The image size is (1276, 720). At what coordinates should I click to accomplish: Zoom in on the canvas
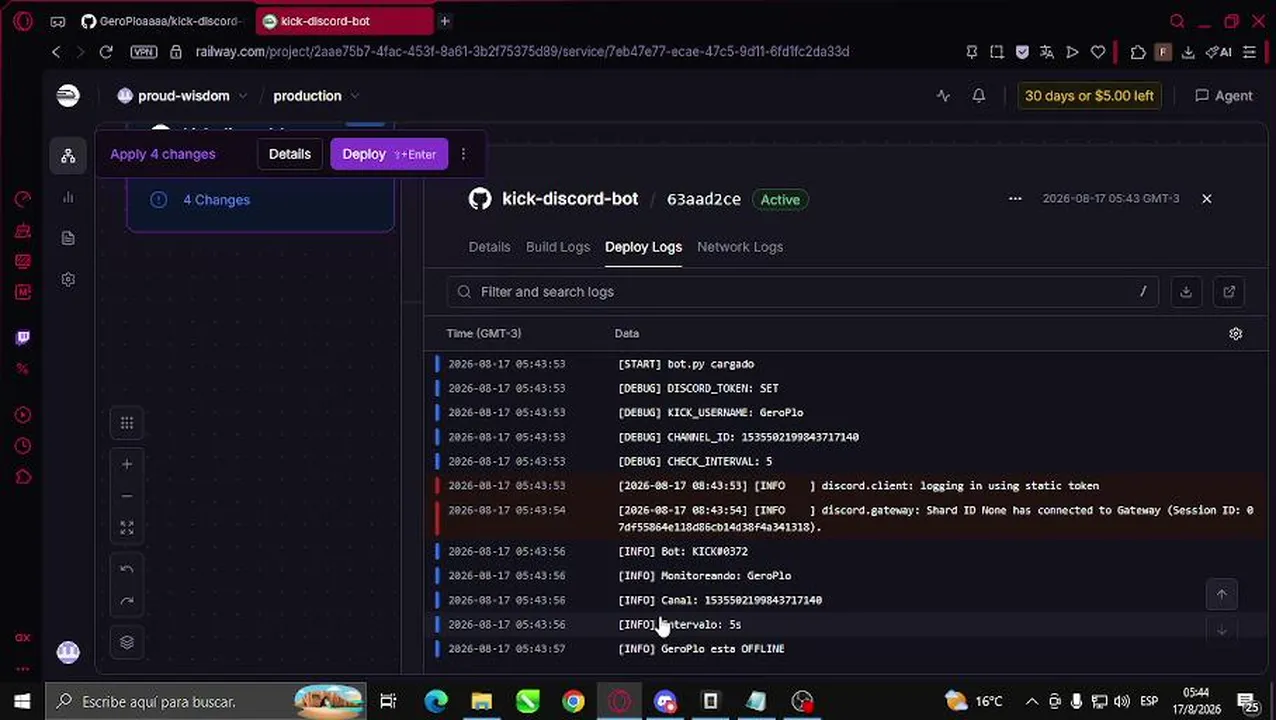point(127,464)
